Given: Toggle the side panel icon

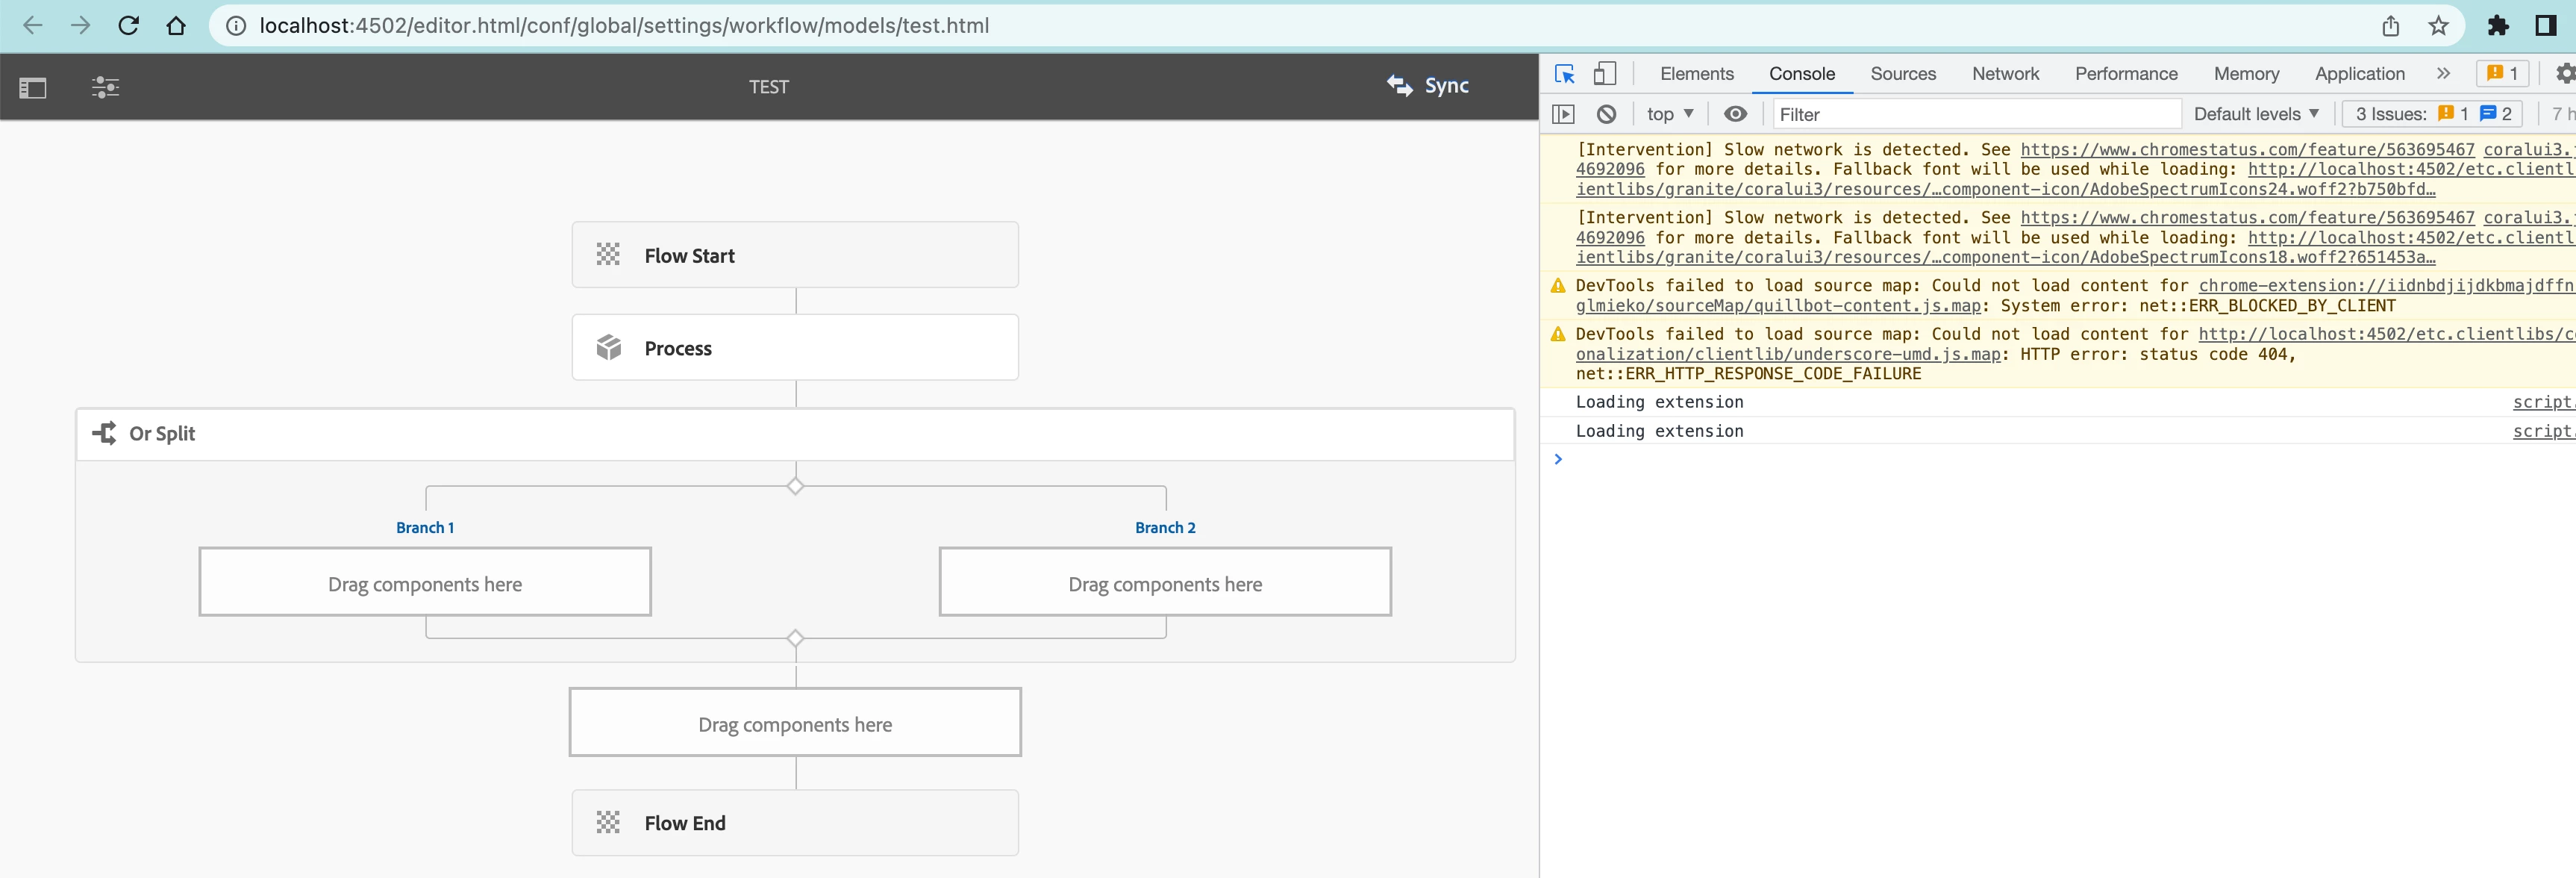Looking at the screenshot, I should click(x=33, y=88).
